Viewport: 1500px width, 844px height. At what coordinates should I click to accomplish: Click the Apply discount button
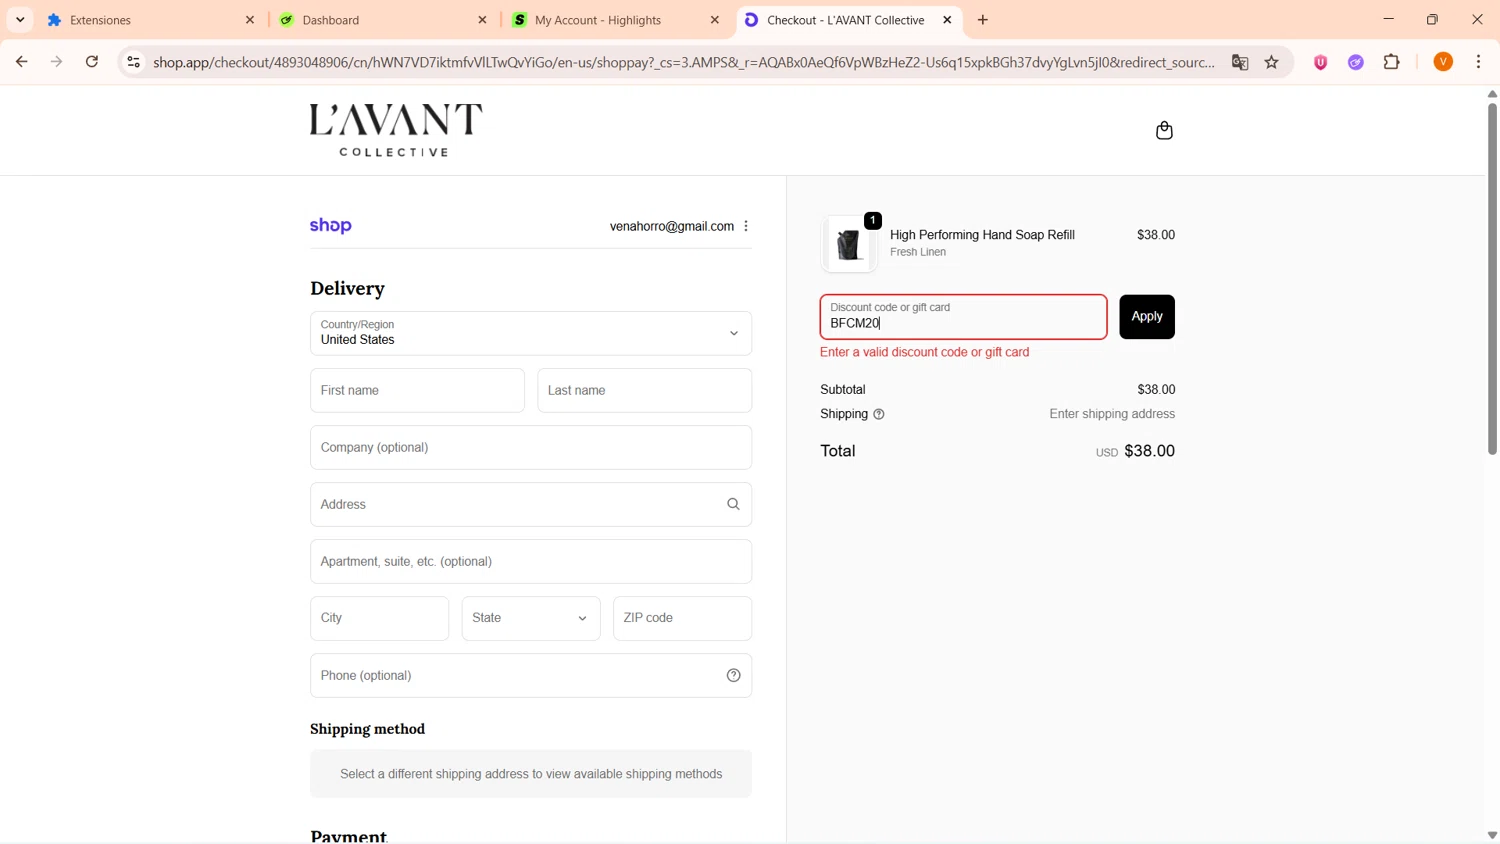coord(1147,317)
